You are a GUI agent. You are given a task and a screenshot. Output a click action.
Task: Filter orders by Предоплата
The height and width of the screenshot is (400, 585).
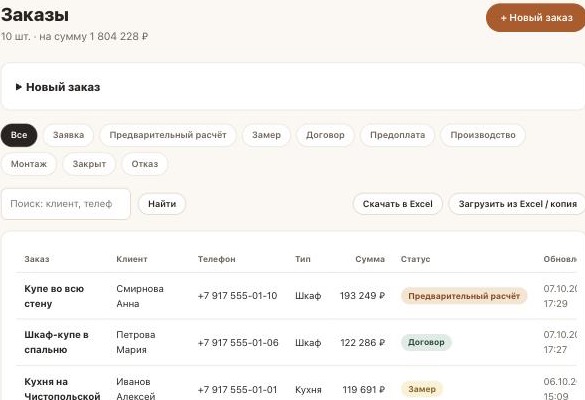tap(397, 135)
